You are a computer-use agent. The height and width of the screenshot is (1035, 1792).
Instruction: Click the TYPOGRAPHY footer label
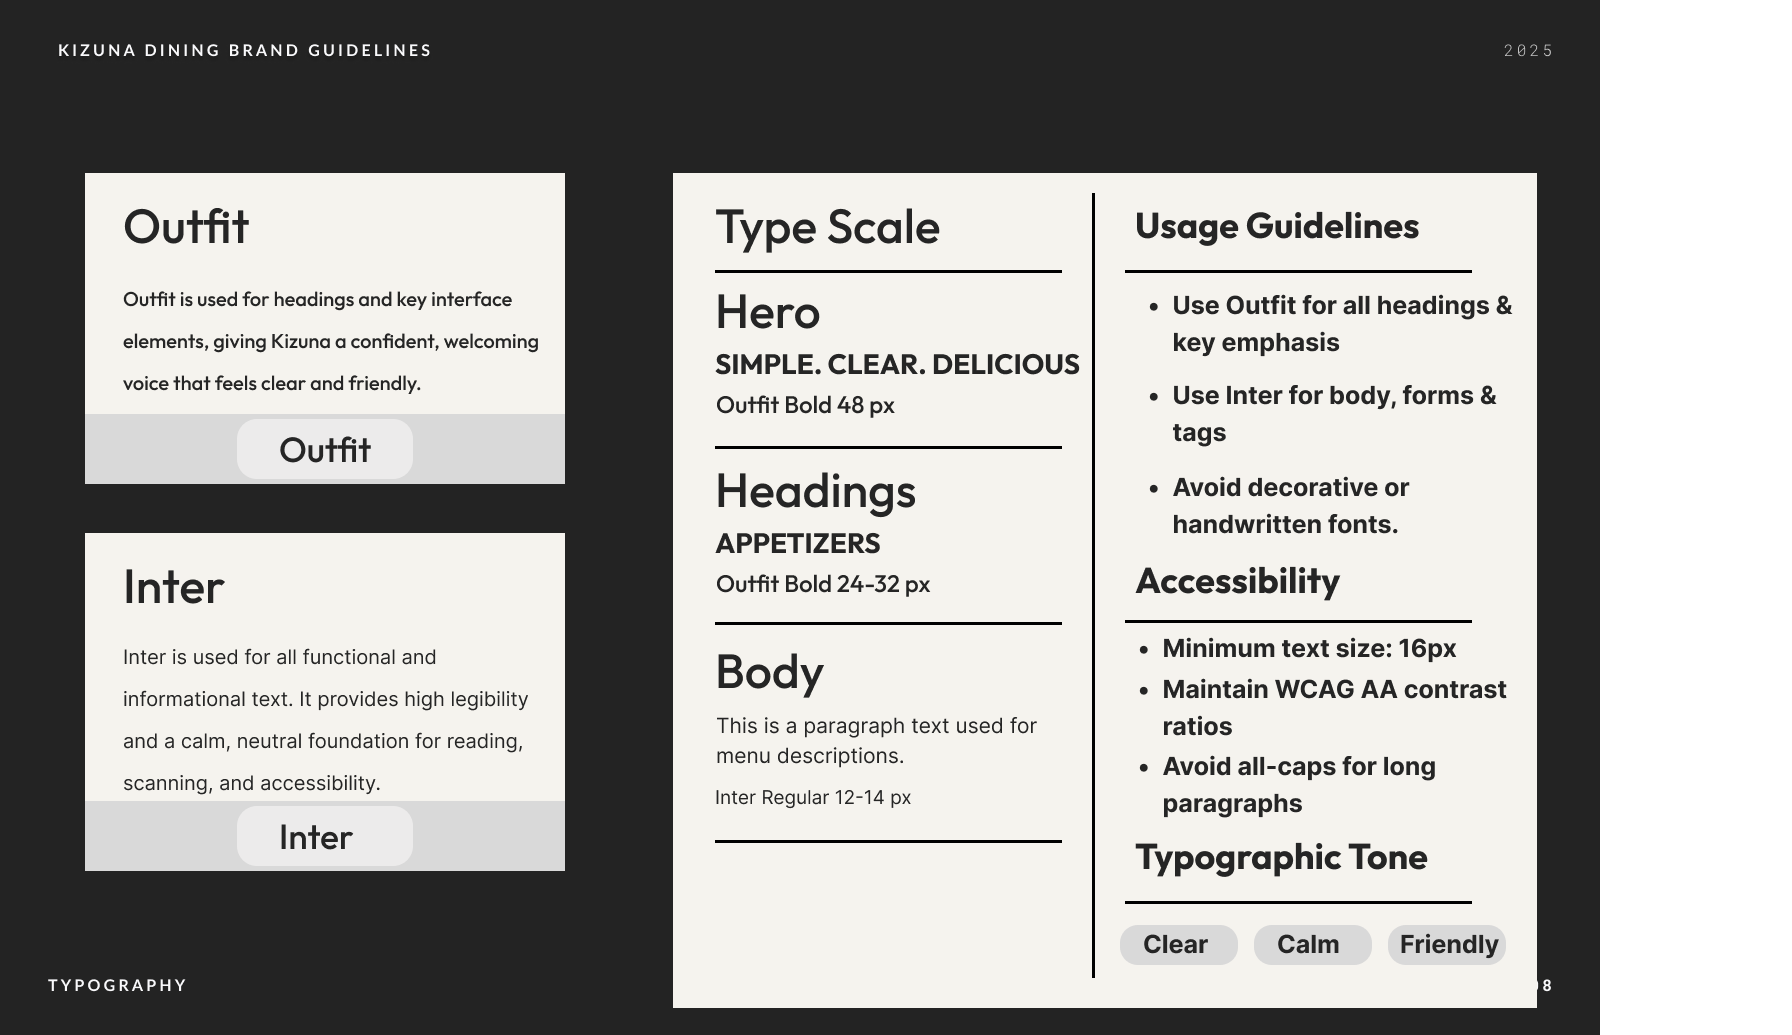(118, 985)
